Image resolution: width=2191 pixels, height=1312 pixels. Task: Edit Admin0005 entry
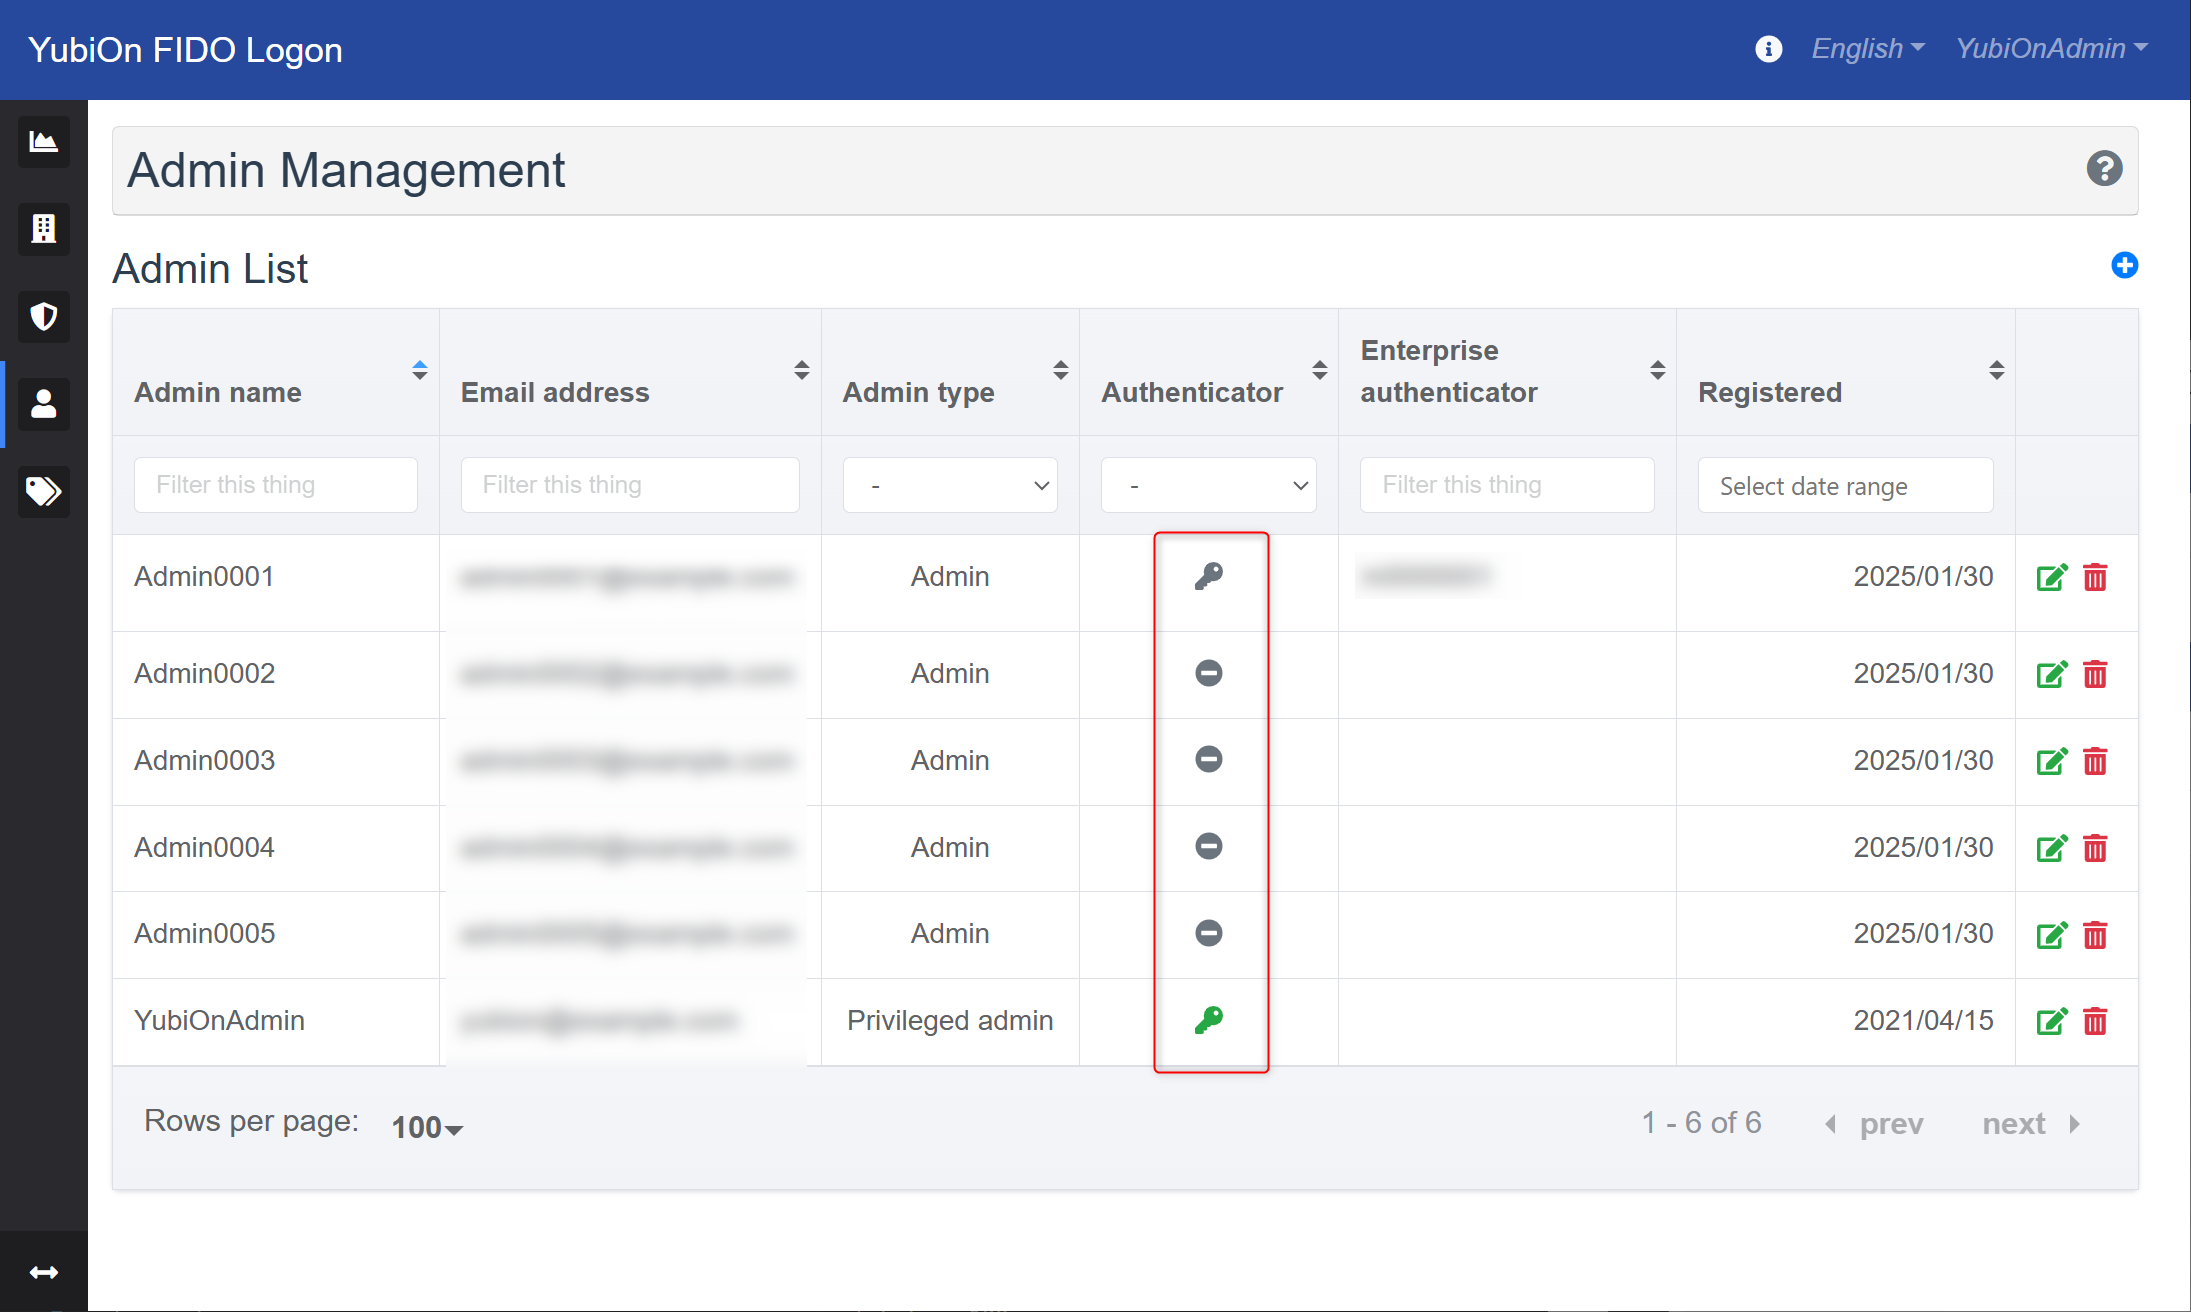coord(2051,935)
